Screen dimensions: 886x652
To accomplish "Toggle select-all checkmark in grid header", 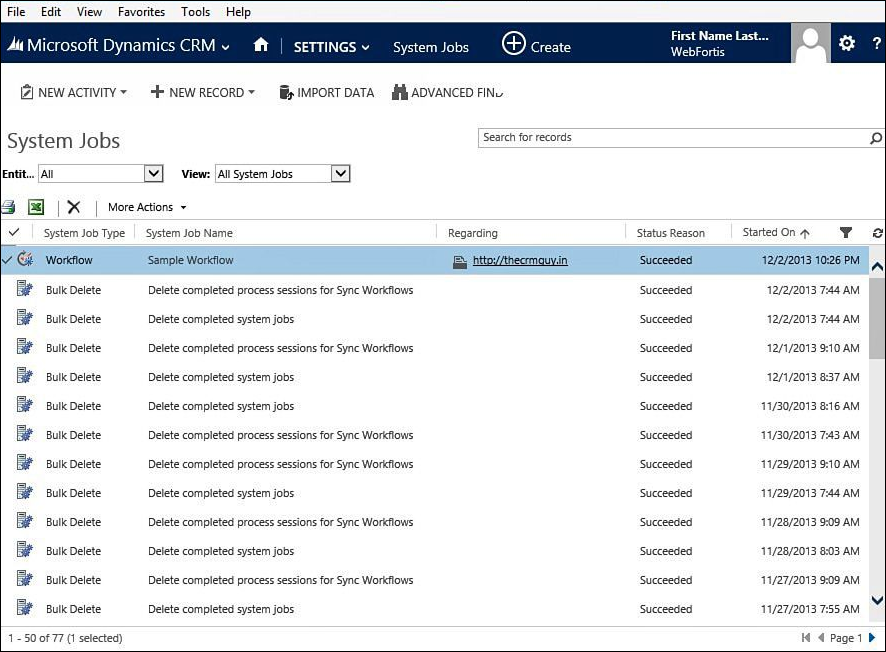I will [x=14, y=232].
